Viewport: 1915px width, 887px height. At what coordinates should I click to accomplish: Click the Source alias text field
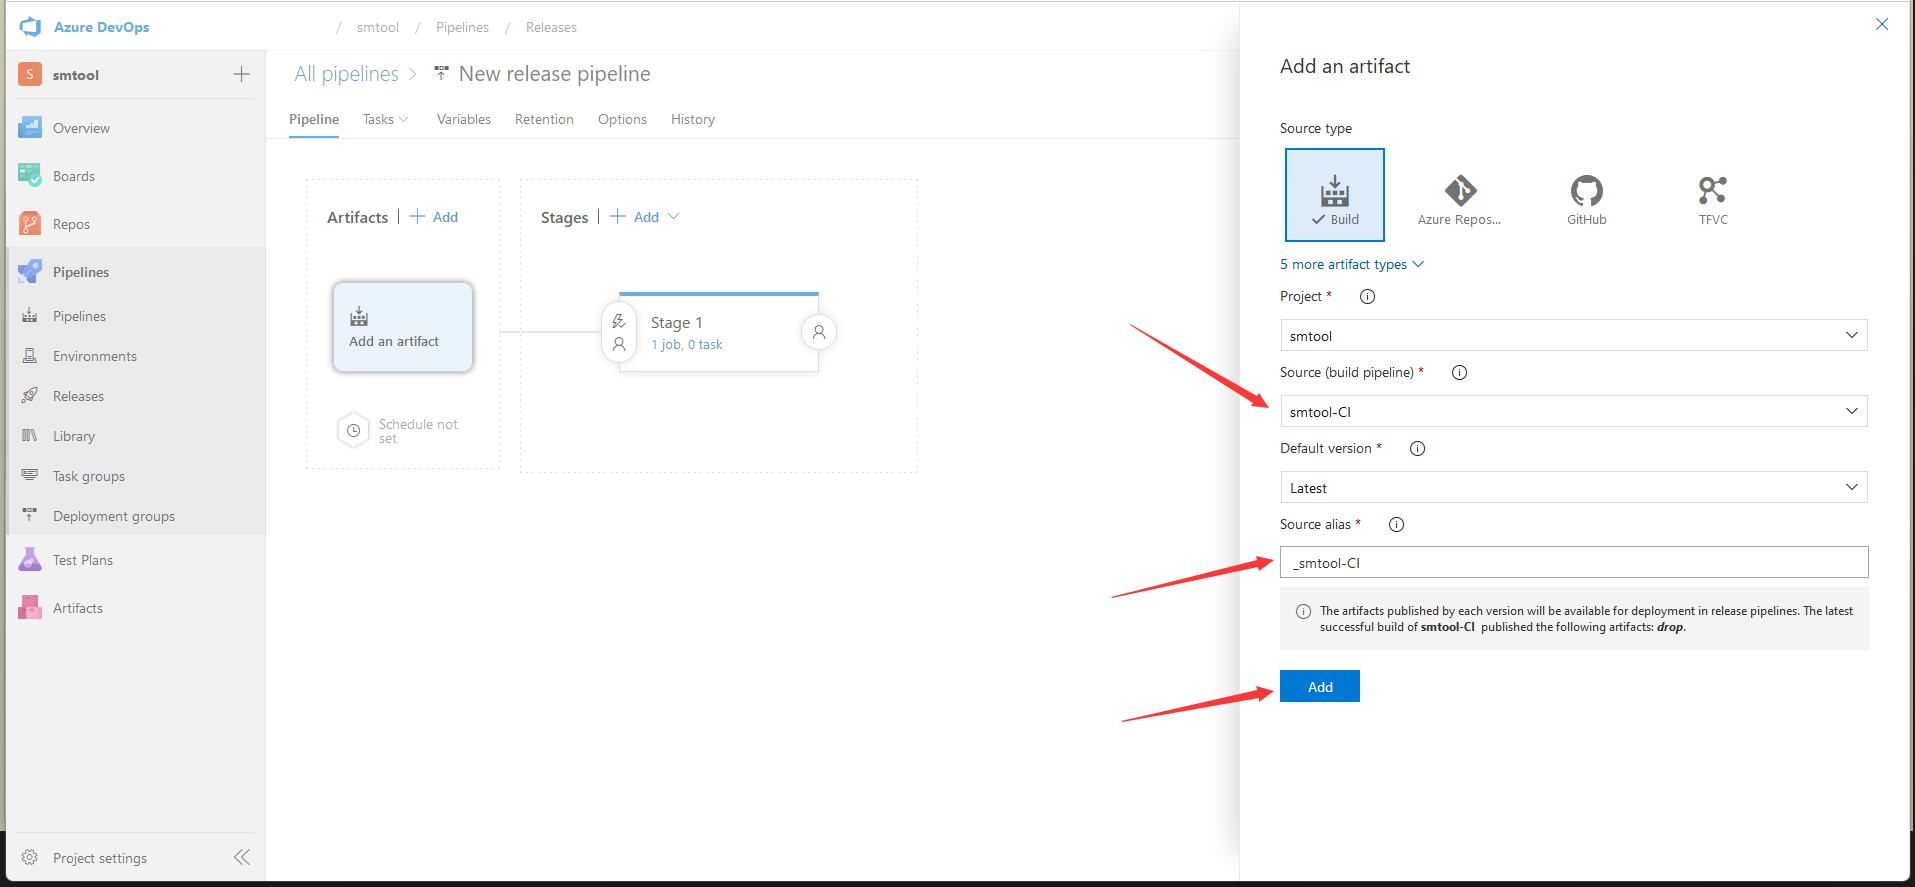point(1573,563)
